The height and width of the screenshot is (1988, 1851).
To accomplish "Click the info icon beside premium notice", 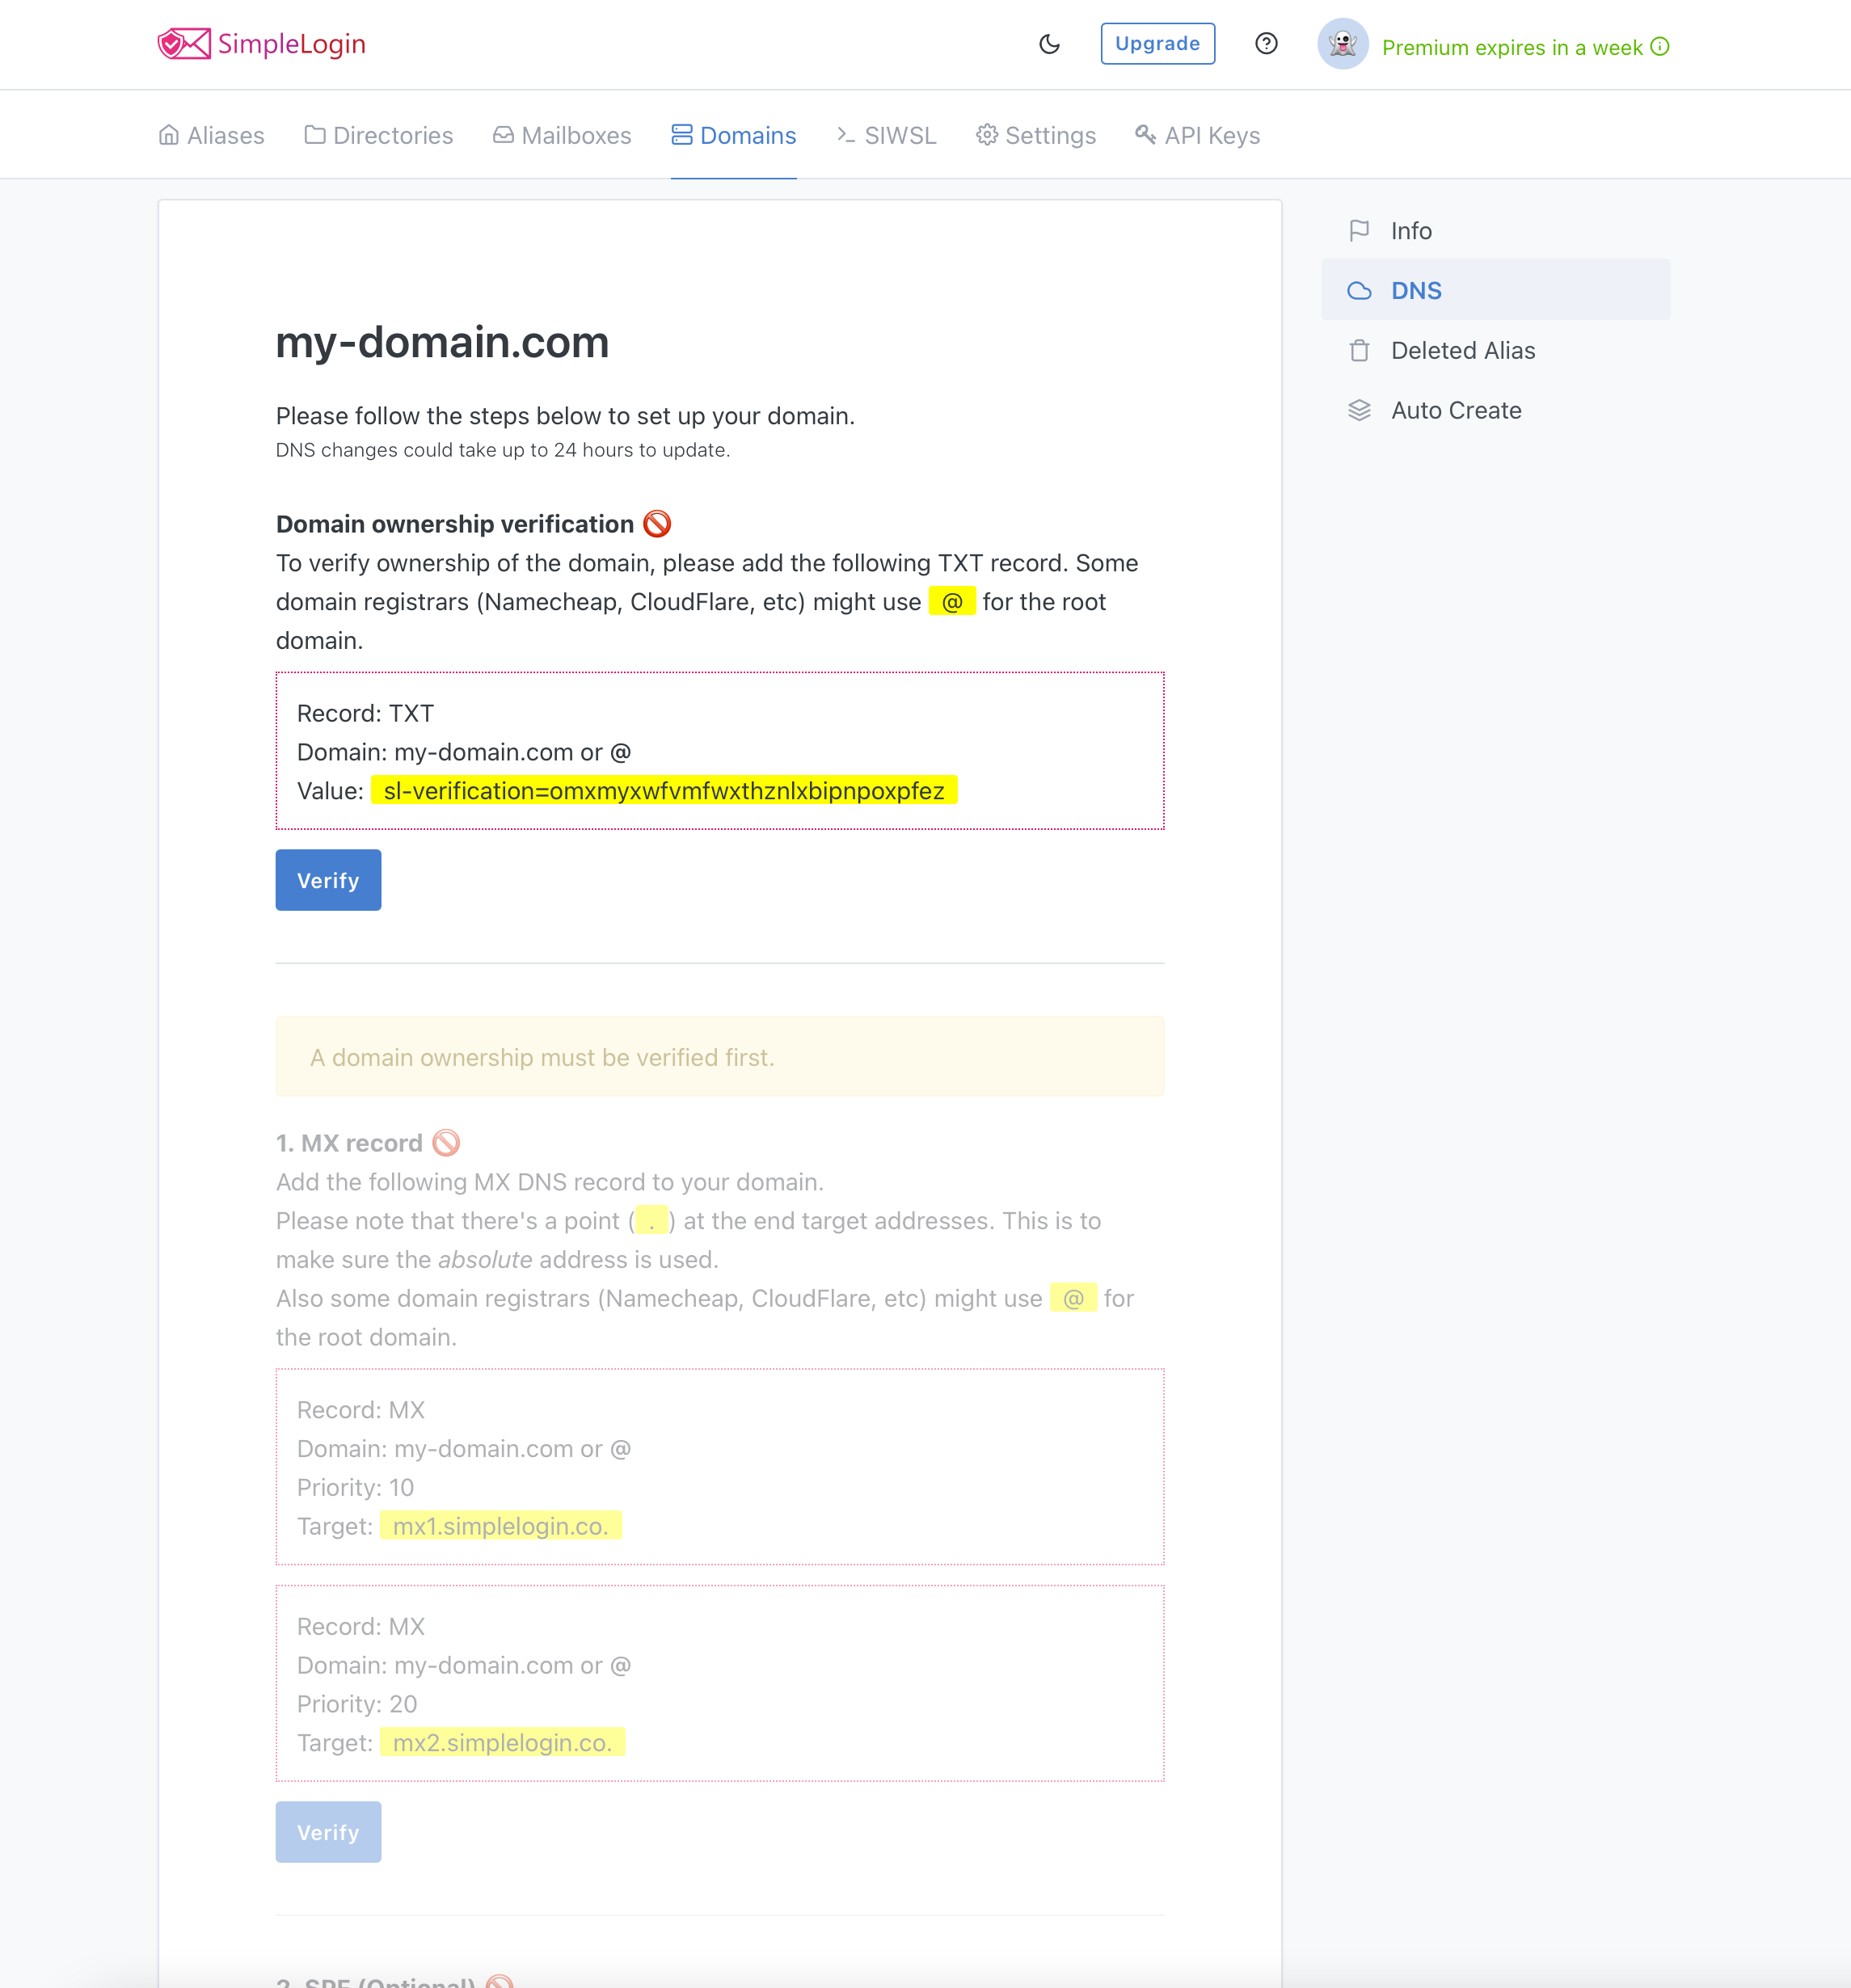I will point(1660,46).
